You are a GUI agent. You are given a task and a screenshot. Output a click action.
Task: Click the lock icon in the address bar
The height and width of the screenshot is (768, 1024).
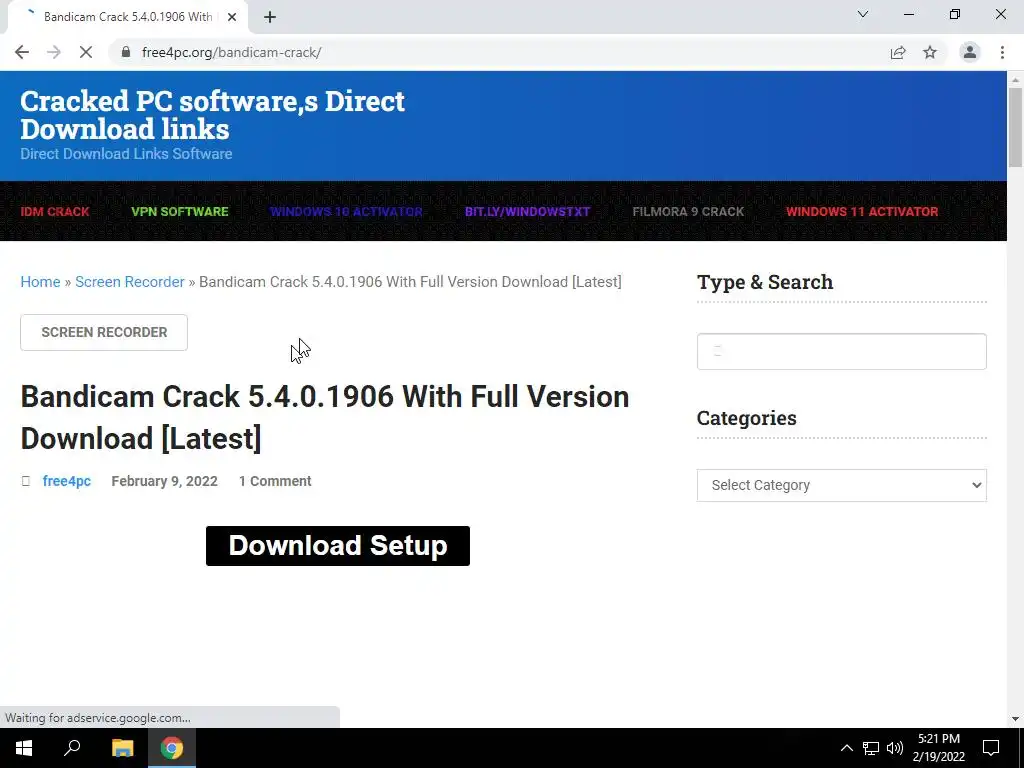(126, 52)
